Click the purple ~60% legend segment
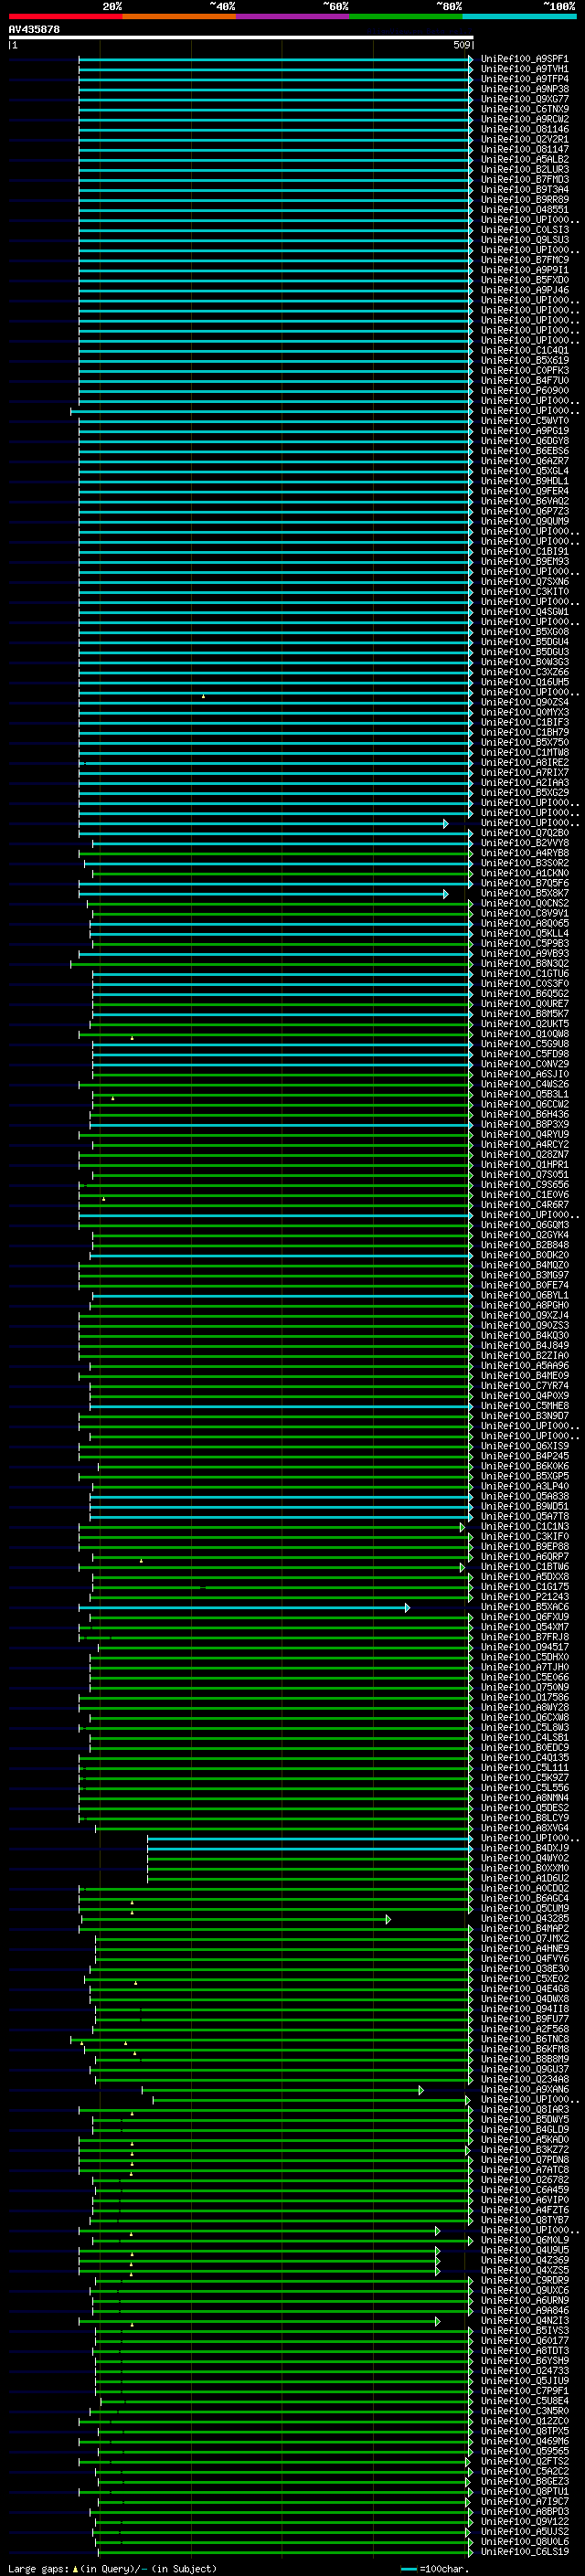585x2576 pixels. pyautogui.click(x=293, y=16)
